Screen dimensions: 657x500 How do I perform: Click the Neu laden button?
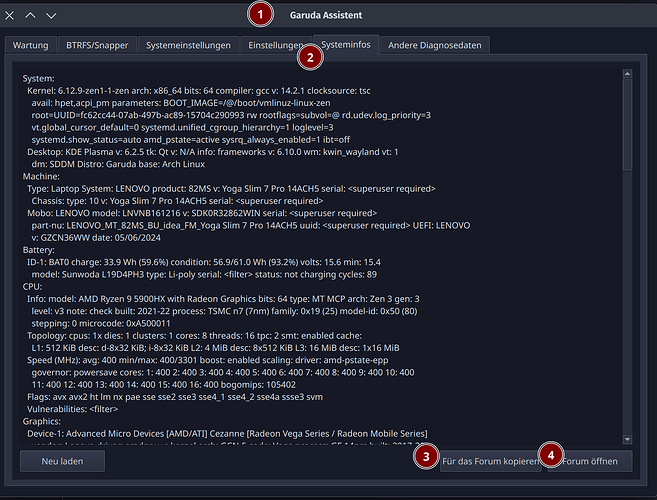pos(62,461)
